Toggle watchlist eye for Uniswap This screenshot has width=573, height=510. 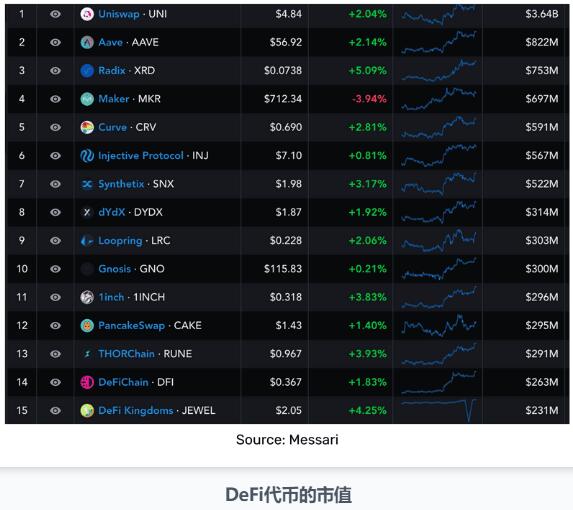pos(55,14)
